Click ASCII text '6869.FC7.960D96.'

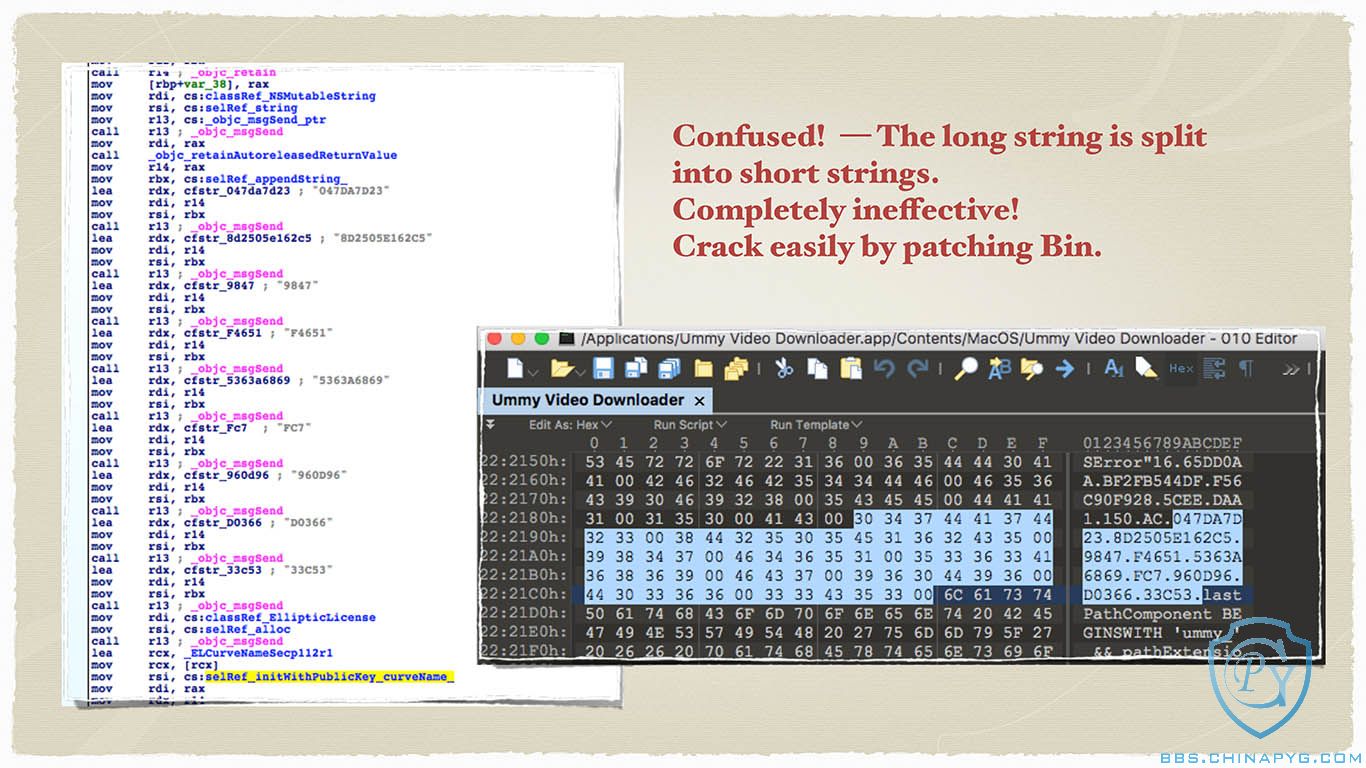pyautogui.click(x=1163, y=575)
